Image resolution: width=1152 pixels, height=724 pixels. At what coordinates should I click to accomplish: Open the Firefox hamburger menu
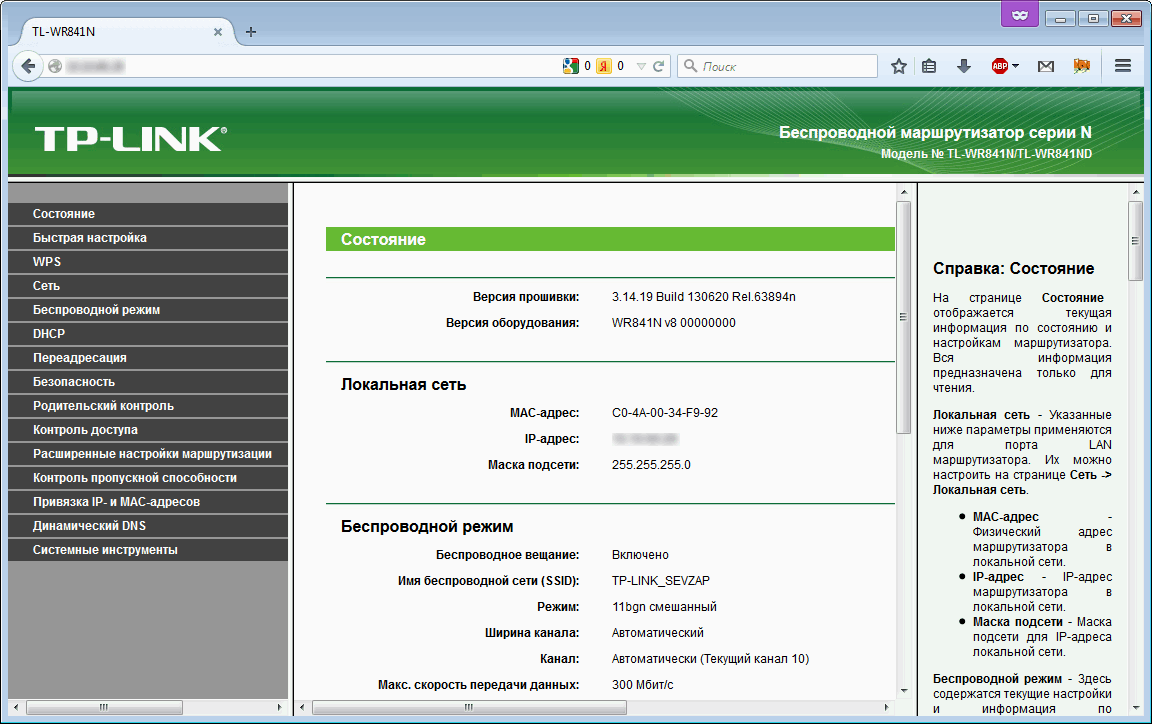(x=1123, y=66)
